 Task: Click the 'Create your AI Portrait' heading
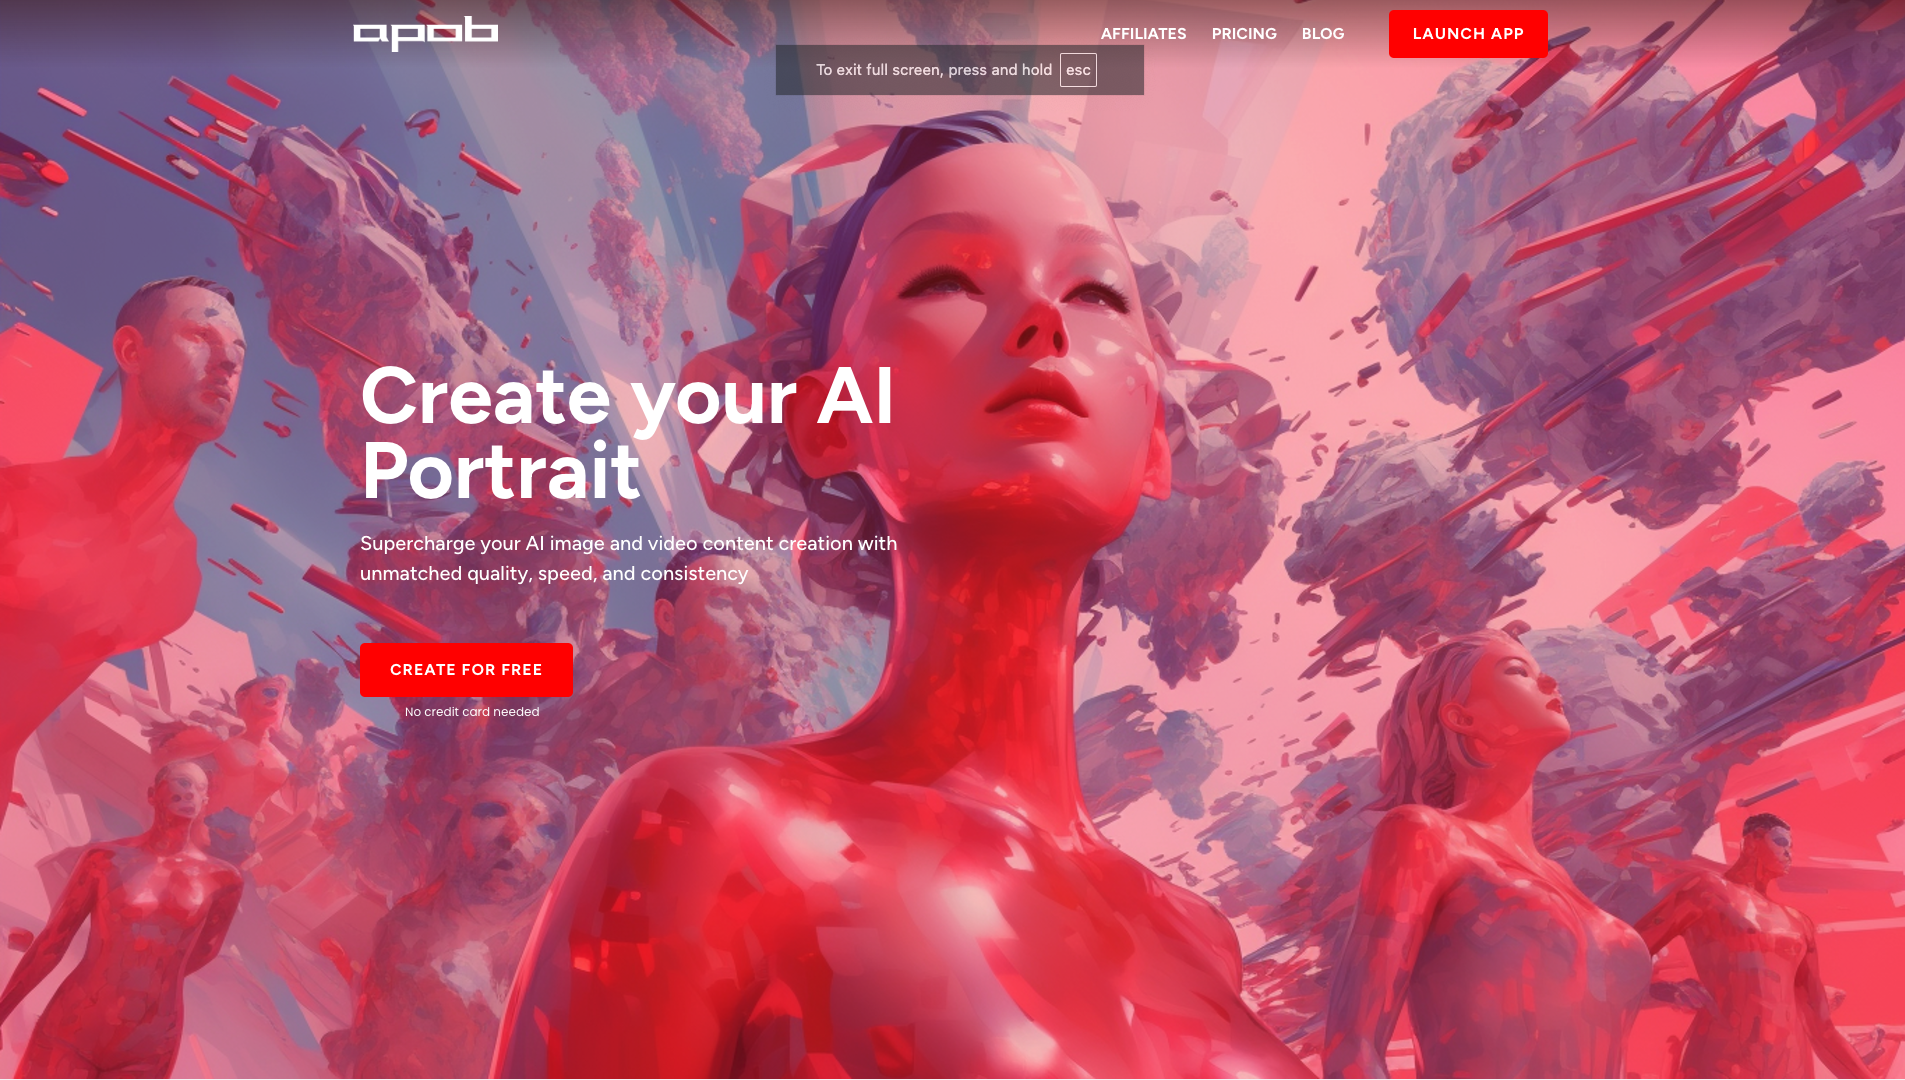point(627,433)
